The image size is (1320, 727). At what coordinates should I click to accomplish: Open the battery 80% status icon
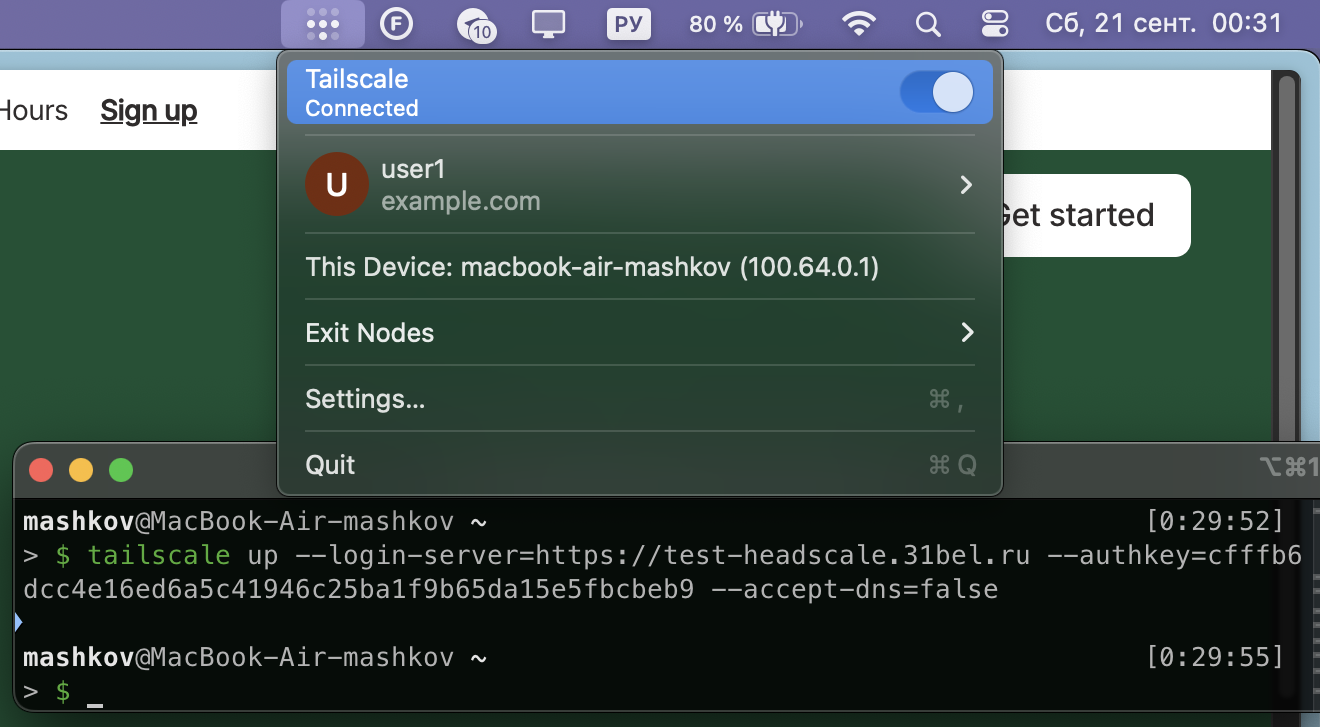pos(747,24)
